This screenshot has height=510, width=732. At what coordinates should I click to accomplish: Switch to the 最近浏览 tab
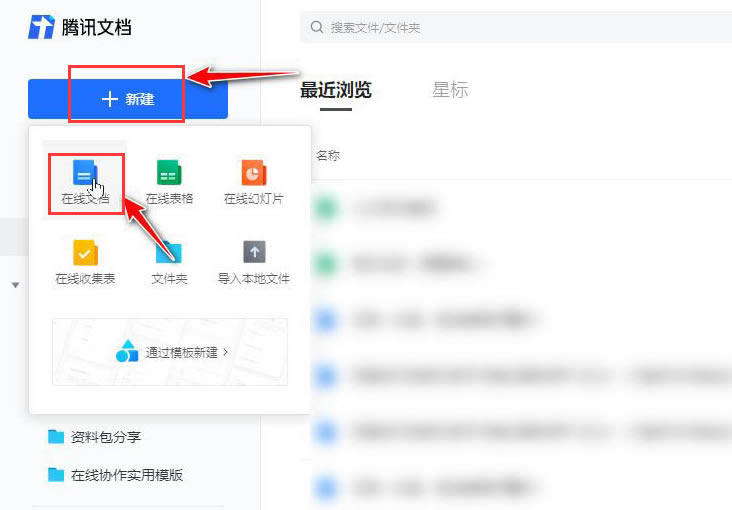[x=336, y=90]
